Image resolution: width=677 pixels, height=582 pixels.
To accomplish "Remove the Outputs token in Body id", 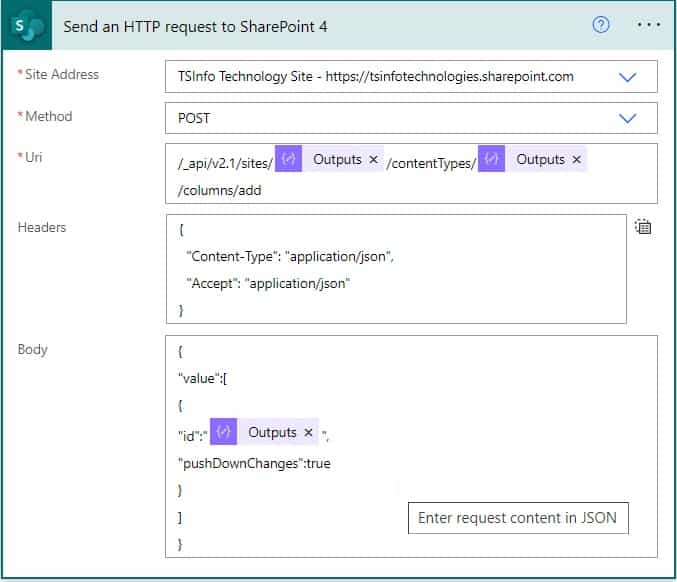I will click(x=308, y=432).
